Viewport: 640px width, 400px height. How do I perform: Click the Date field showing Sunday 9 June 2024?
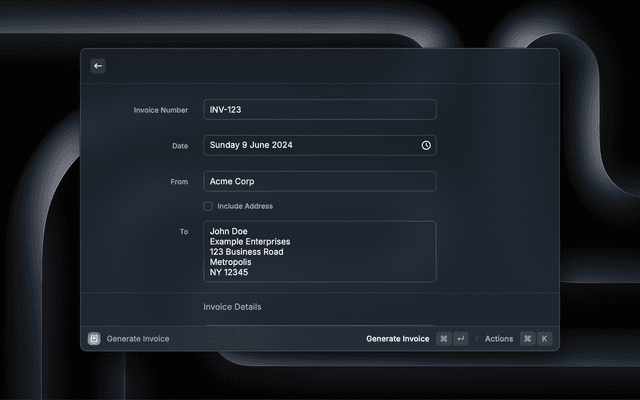(x=310, y=145)
